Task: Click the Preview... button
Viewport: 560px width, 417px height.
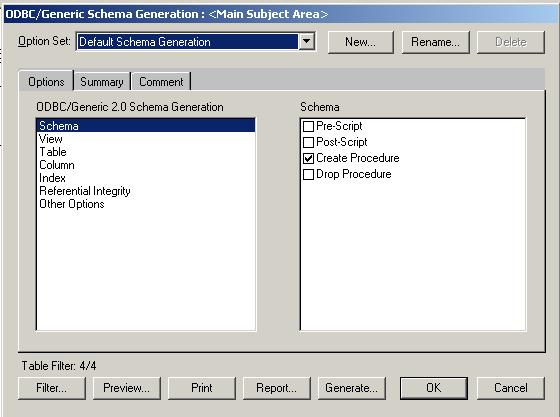Action: click(x=127, y=388)
